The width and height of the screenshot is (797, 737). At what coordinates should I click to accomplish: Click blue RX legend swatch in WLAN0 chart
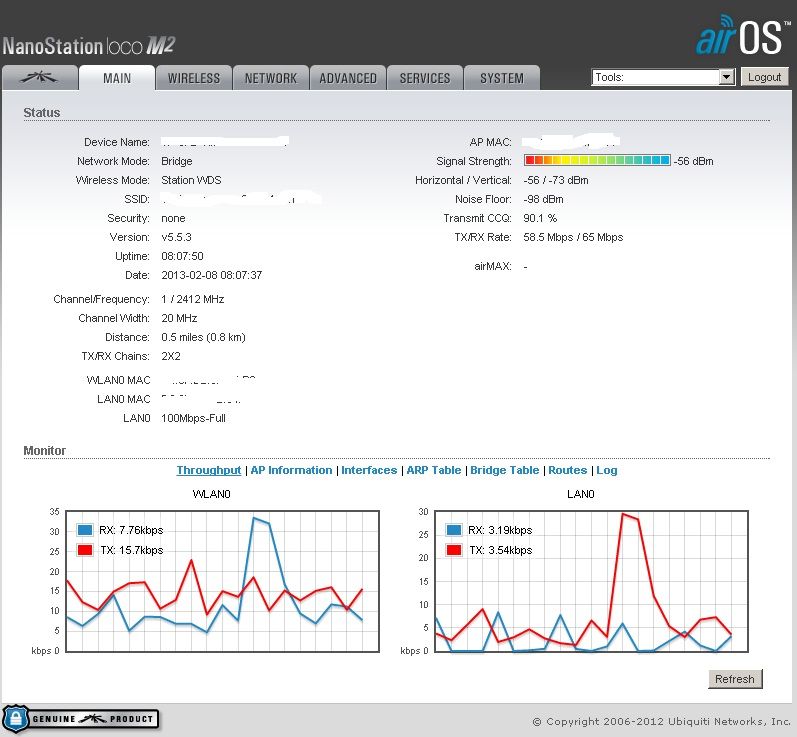[85, 530]
